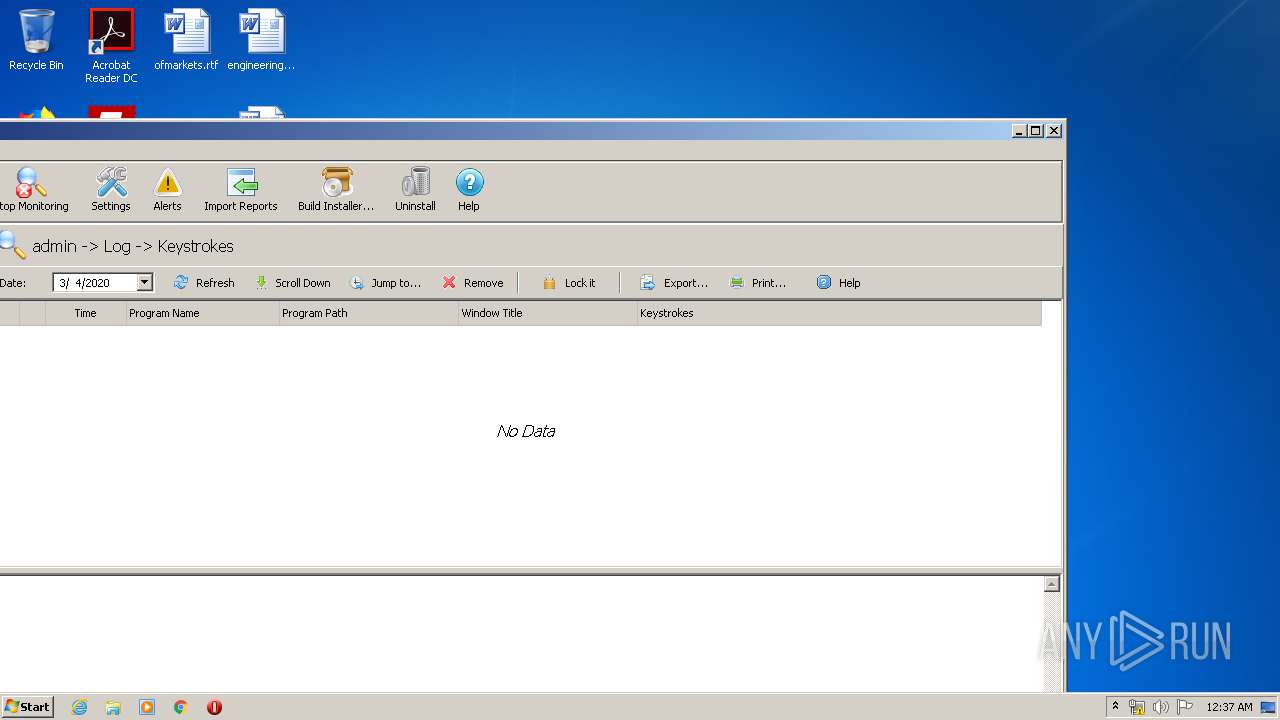The height and width of the screenshot is (720, 1280).
Task: Expand the date dropdown arrow
Action: (x=144, y=283)
